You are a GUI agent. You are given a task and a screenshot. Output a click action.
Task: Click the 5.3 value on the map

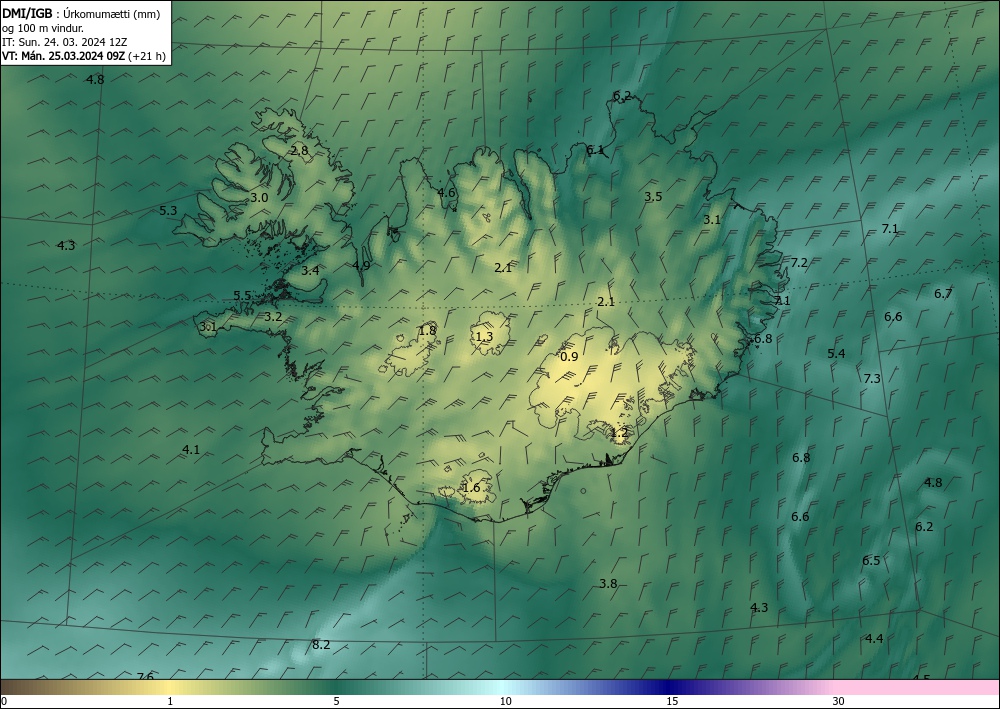pyautogui.click(x=168, y=210)
